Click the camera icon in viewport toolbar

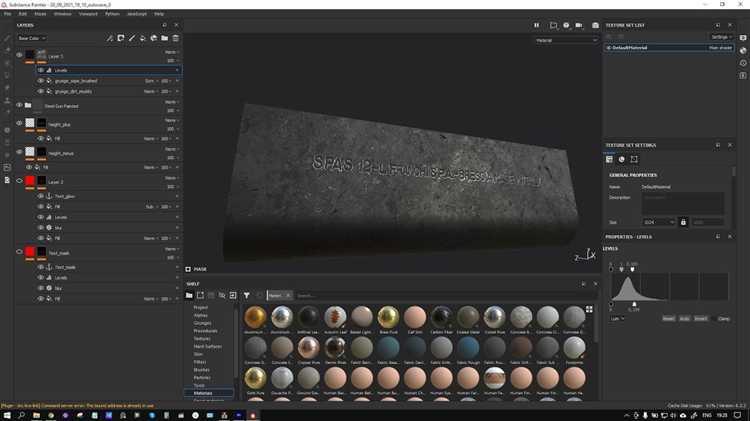pos(580,24)
